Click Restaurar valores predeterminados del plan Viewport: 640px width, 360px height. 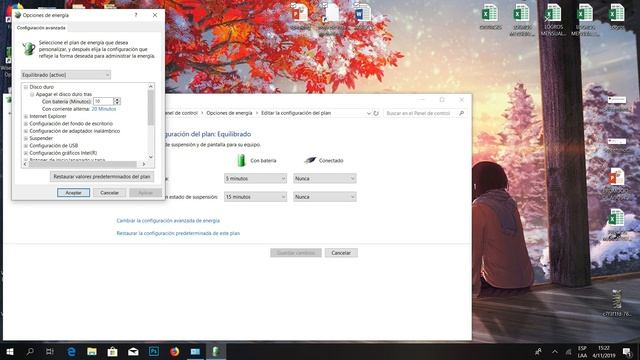102,176
